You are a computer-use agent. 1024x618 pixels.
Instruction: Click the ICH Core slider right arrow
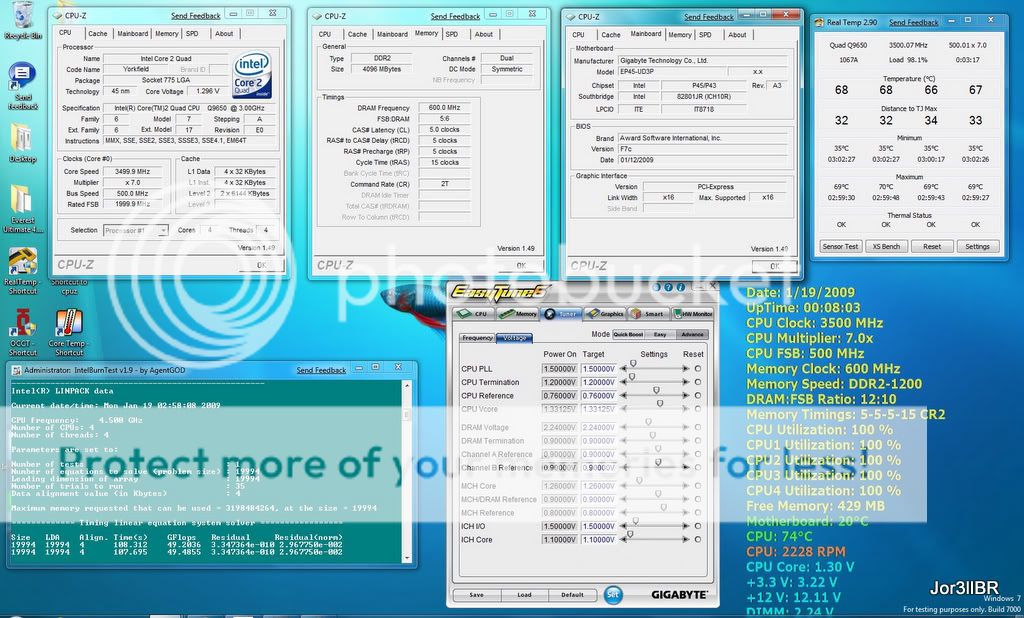pyautogui.click(x=686, y=540)
